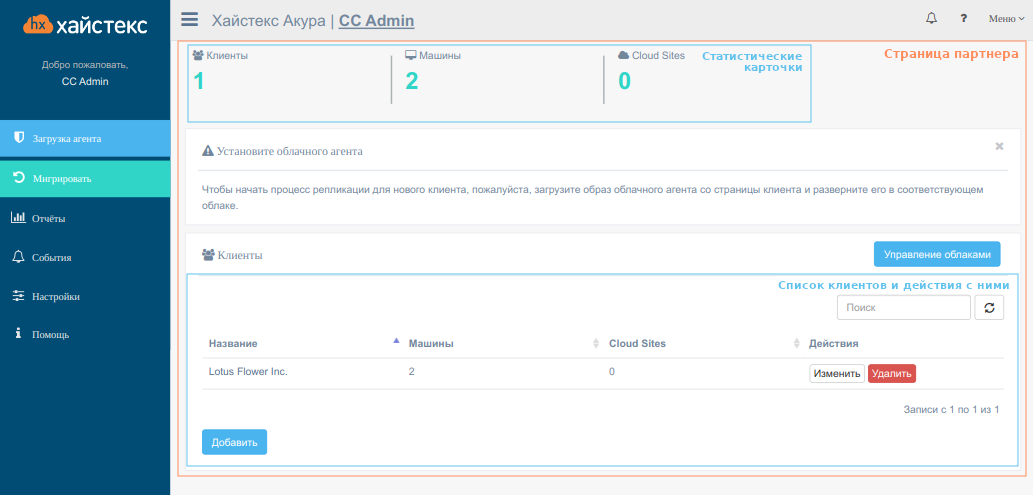
Task: Select Мигрировать in the sidebar
Action: [x=85, y=179]
